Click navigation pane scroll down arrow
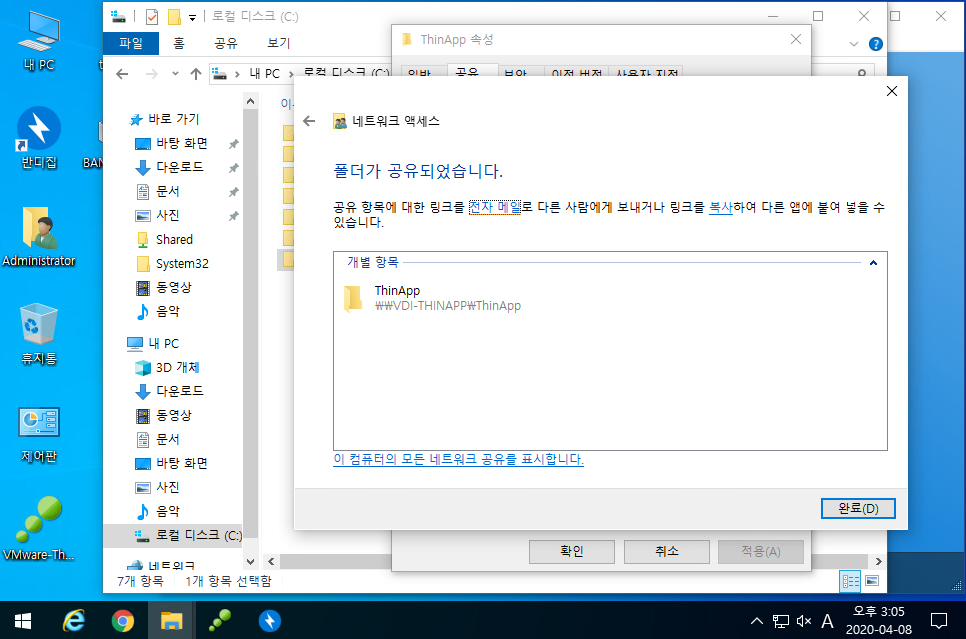The image size is (966, 639). tap(250, 561)
